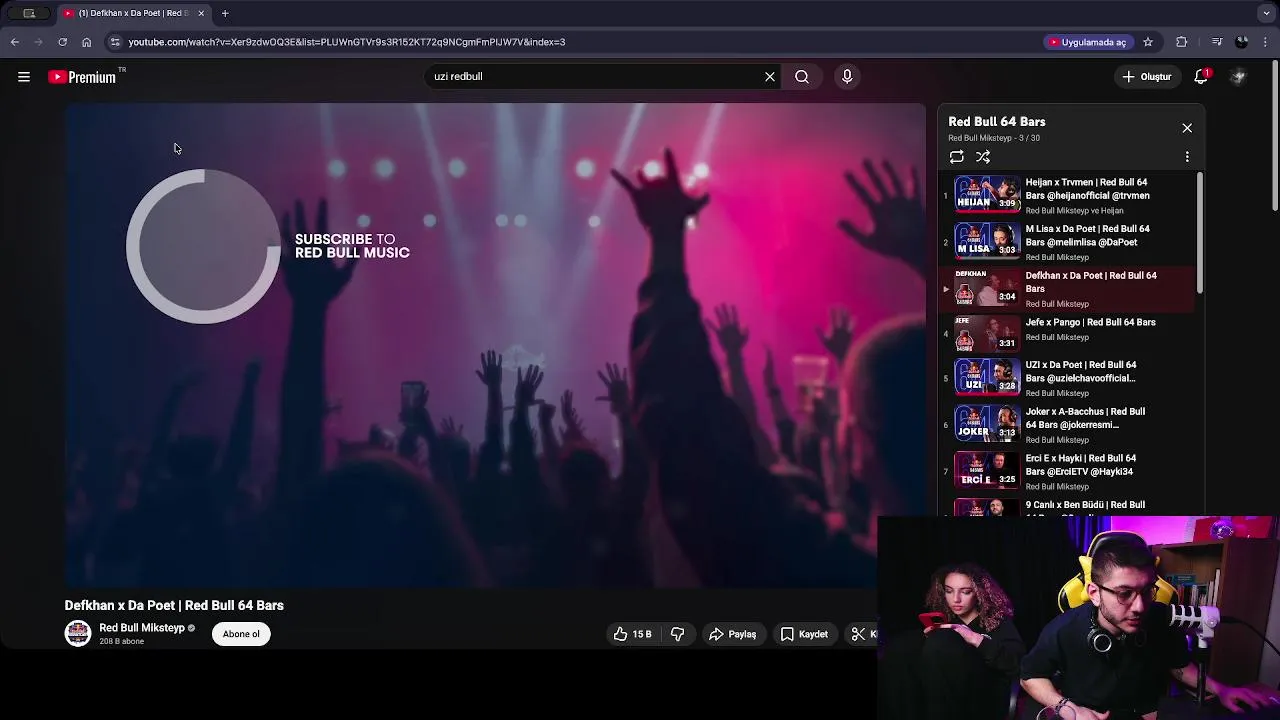Screen dimensions: 1280x720
Task: Open the Red Bull Miksteyp channel avatar
Action: pyautogui.click(x=78, y=634)
